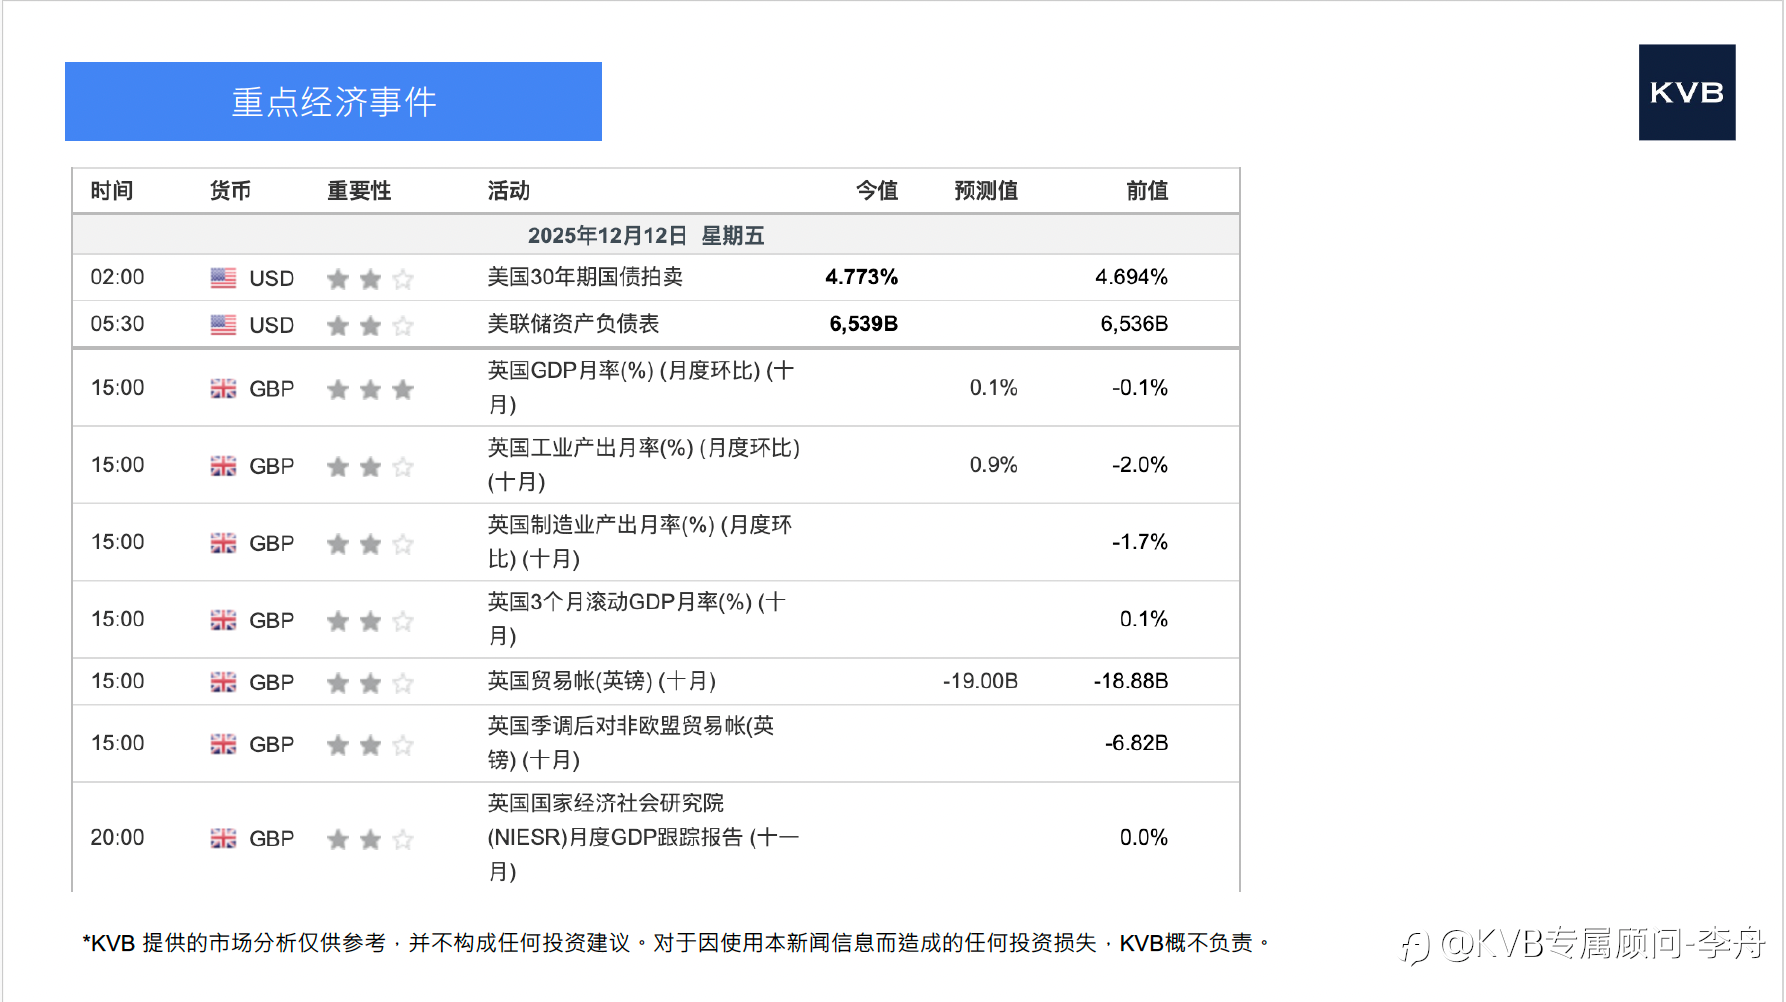This screenshot has width=1786, height=1002.
Task: Click the third star in the UK GDP row
Action: [403, 389]
